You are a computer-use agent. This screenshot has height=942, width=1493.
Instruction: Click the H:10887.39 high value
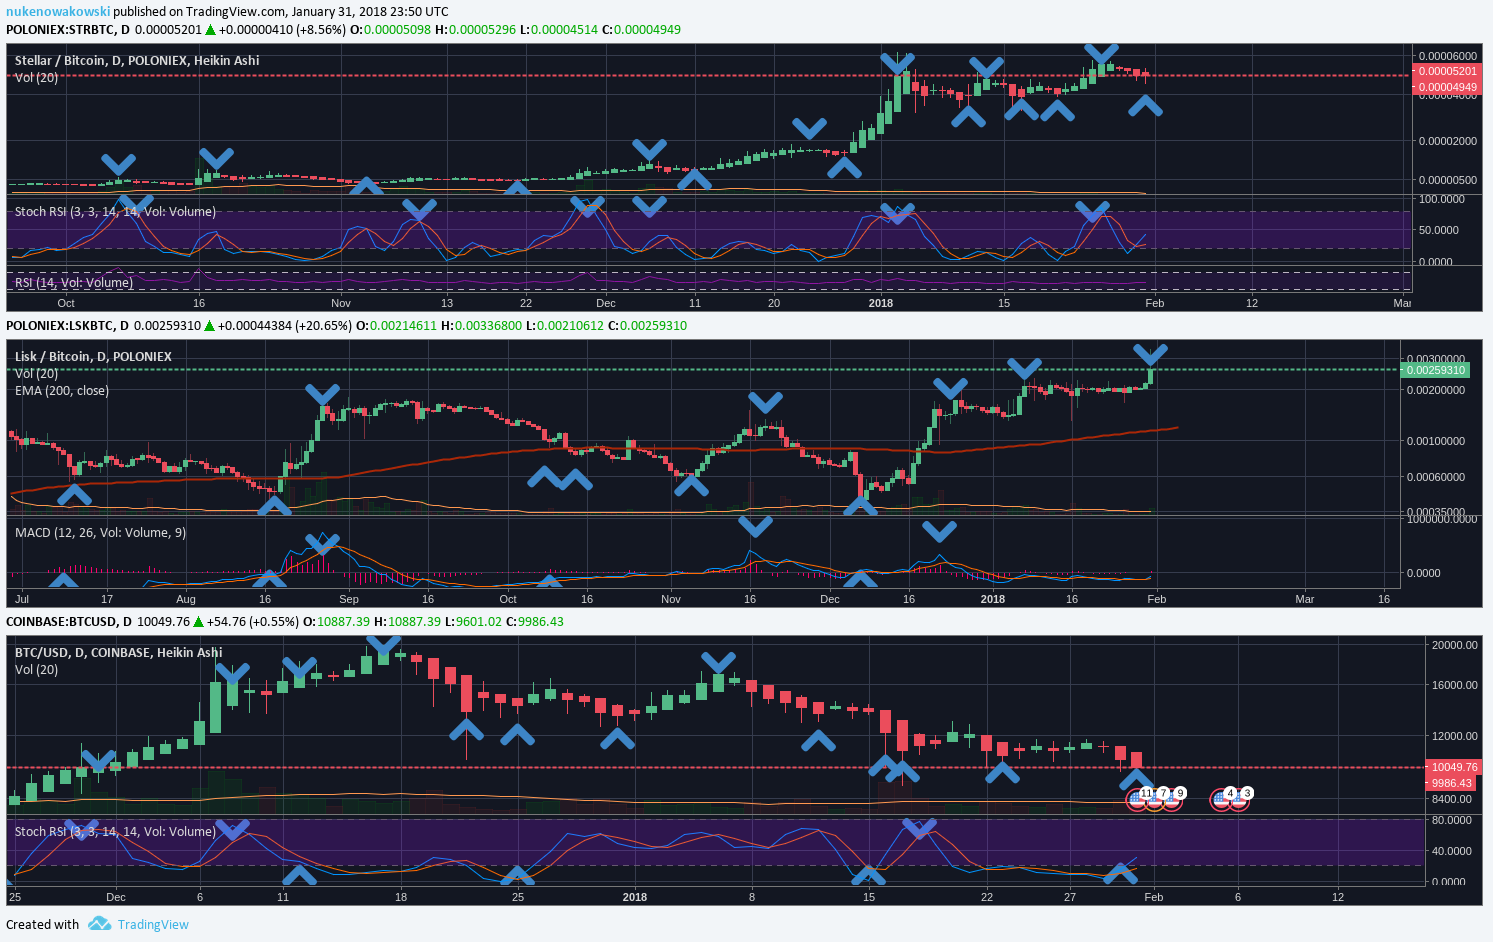point(407,621)
